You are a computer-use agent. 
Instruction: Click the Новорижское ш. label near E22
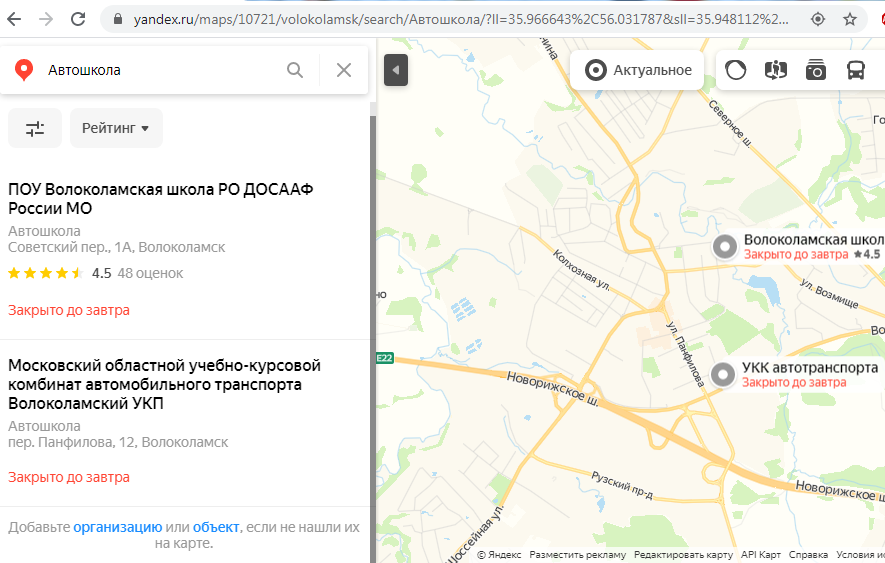pyautogui.click(x=553, y=389)
